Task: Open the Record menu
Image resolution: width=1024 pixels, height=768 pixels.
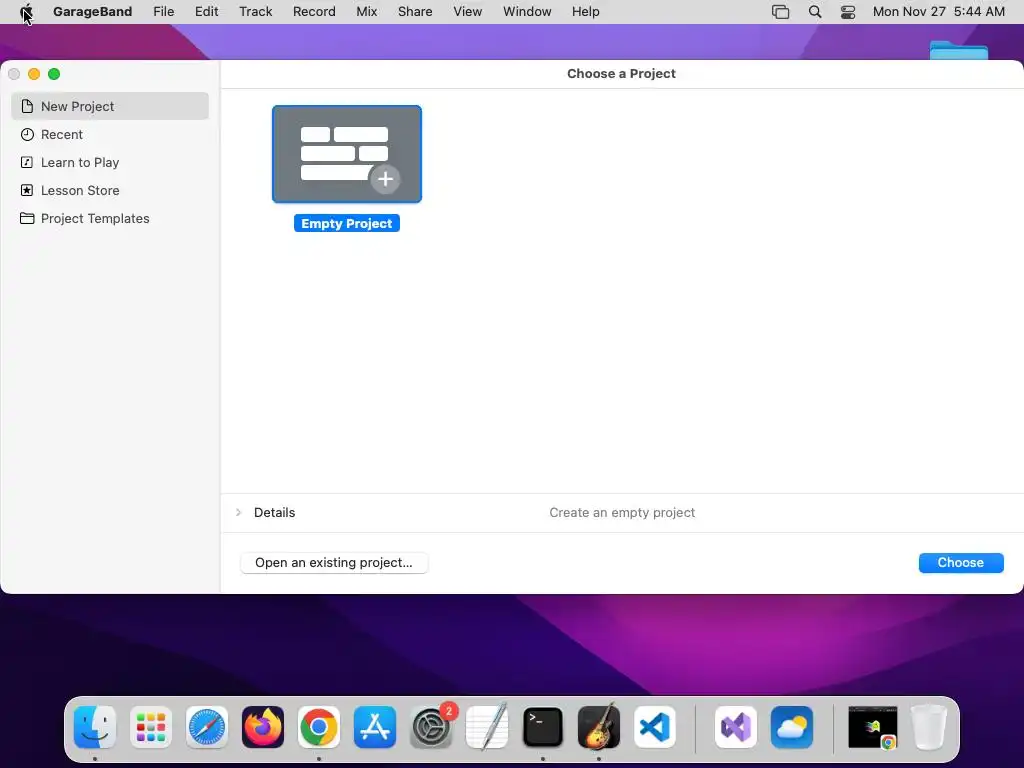Action: (x=314, y=12)
